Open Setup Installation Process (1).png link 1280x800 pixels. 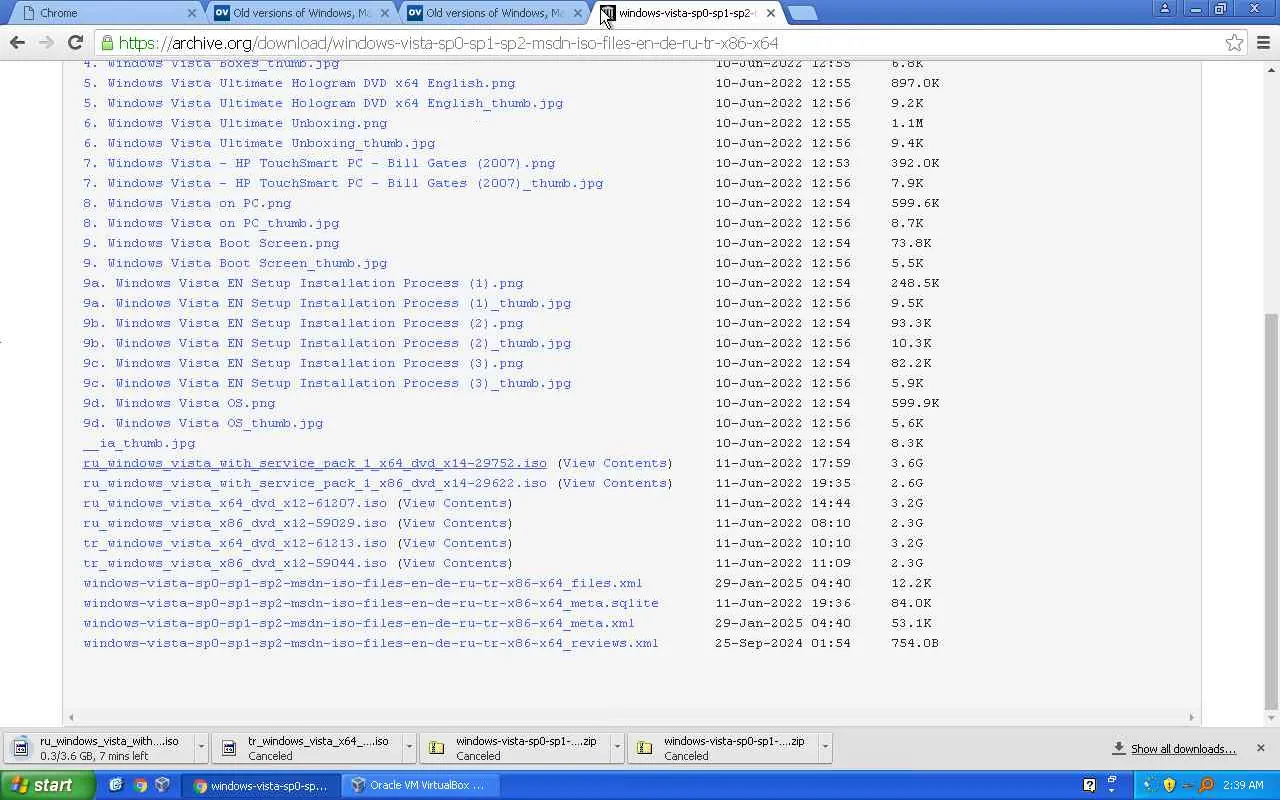(x=303, y=283)
